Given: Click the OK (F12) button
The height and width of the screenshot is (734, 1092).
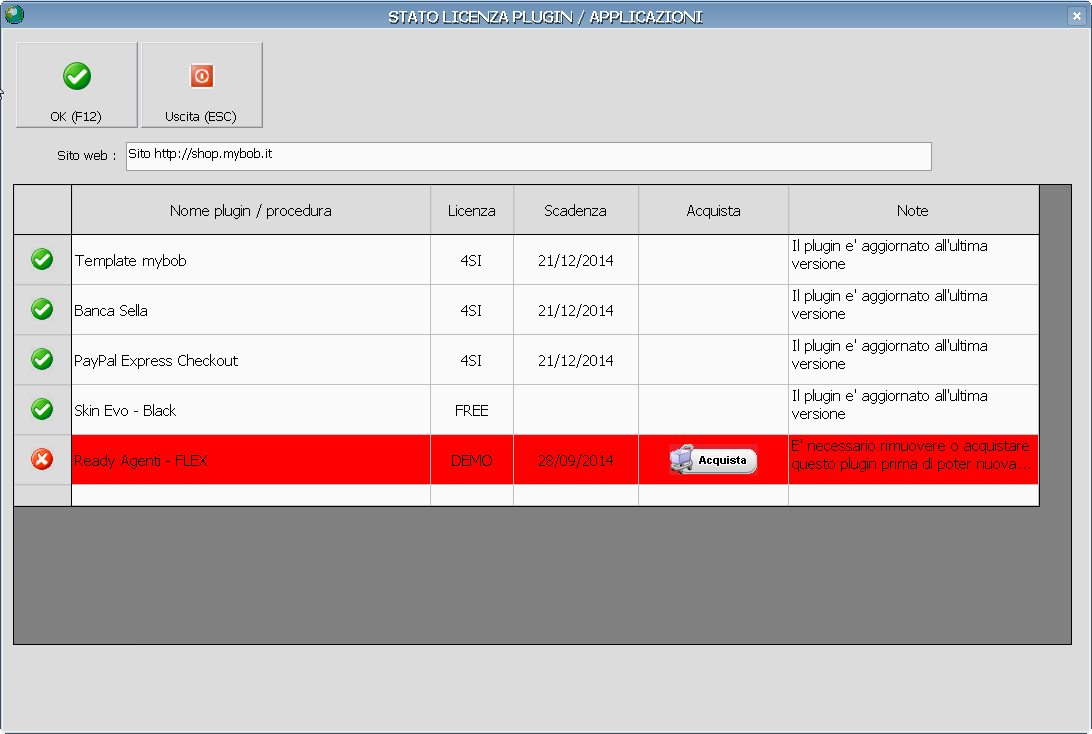Looking at the screenshot, I should coord(77,85).
